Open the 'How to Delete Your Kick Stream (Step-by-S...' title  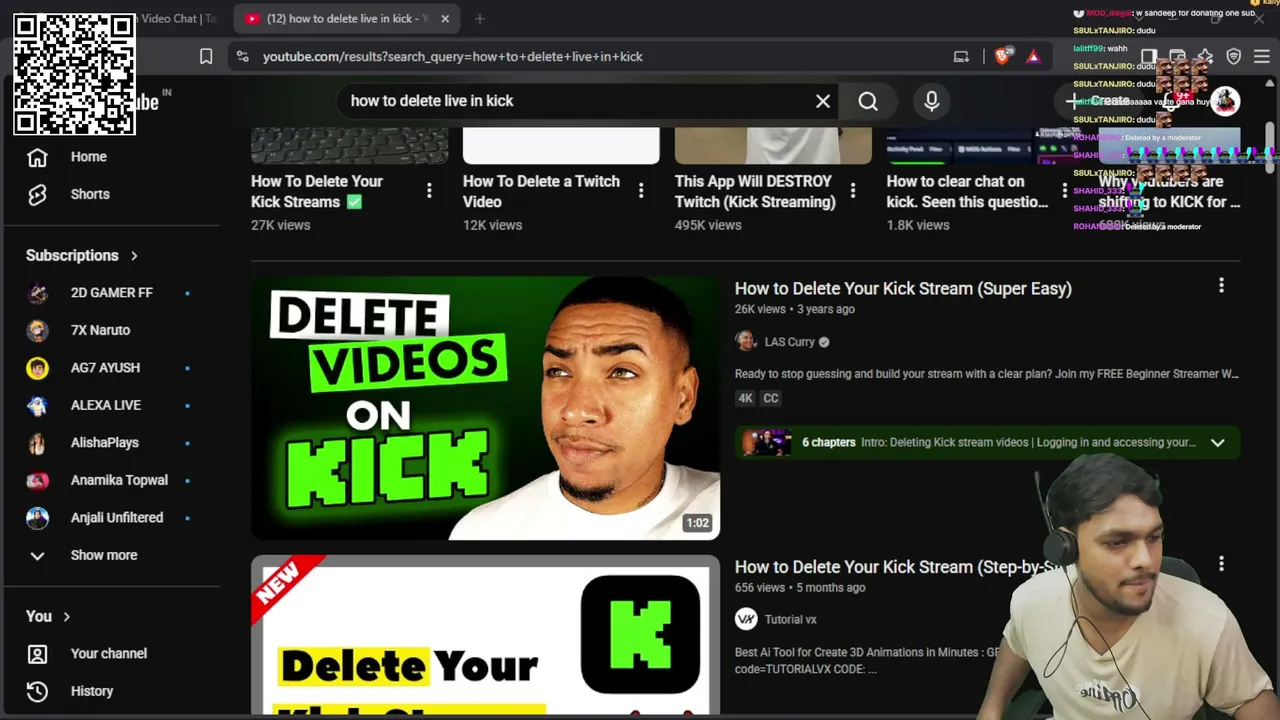click(899, 567)
